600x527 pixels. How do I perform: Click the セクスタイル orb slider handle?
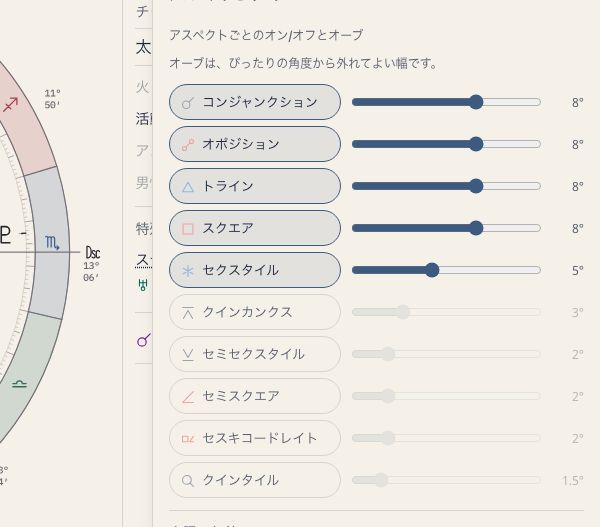[432, 270]
